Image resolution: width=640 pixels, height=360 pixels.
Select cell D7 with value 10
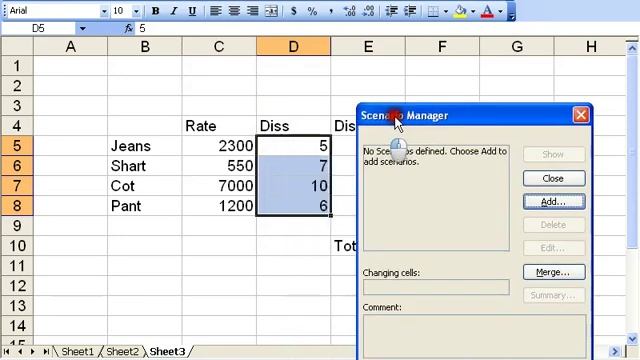coord(293,186)
